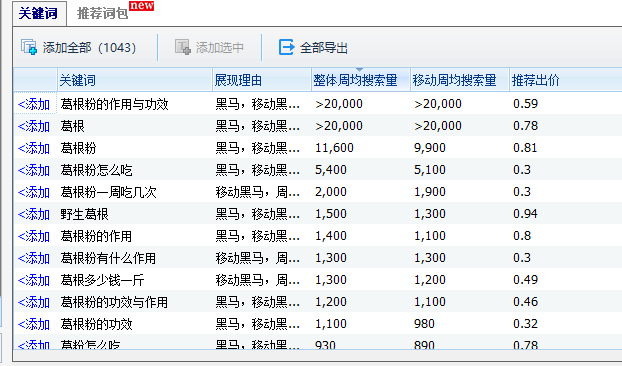Select the 葛根多少钱一斤 keyword cell
The image size is (622, 366).
click(102, 280)
